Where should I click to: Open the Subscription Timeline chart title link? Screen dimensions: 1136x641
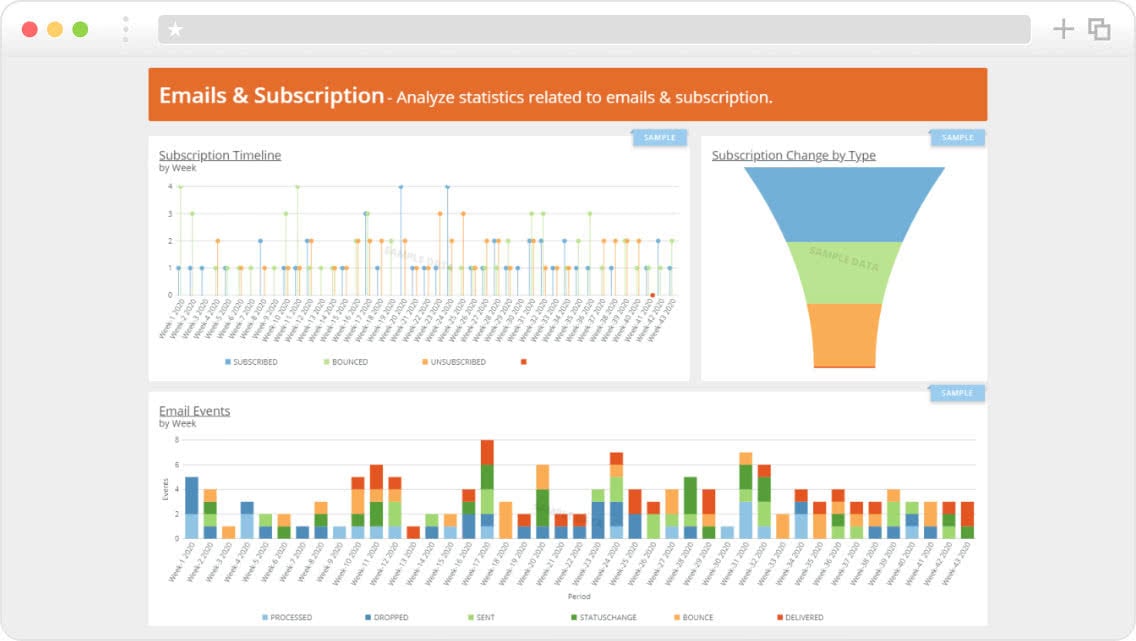click(220, 155)
